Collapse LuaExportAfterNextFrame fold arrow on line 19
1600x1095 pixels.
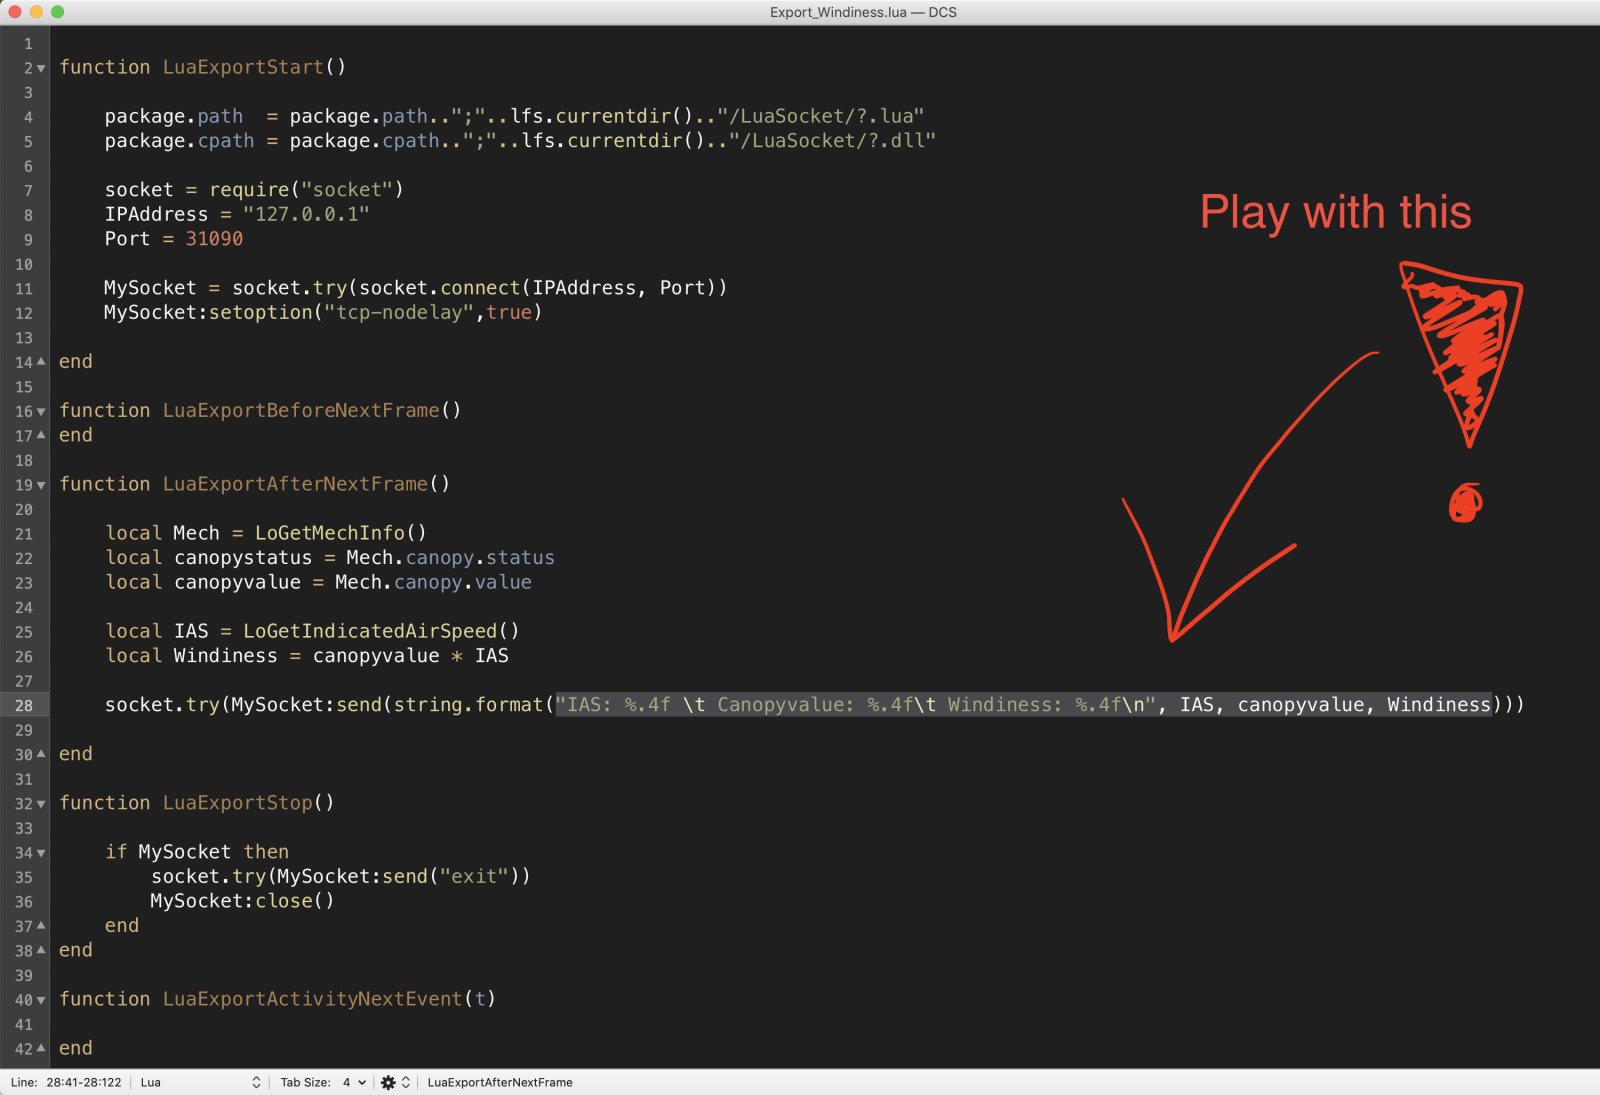41,485
